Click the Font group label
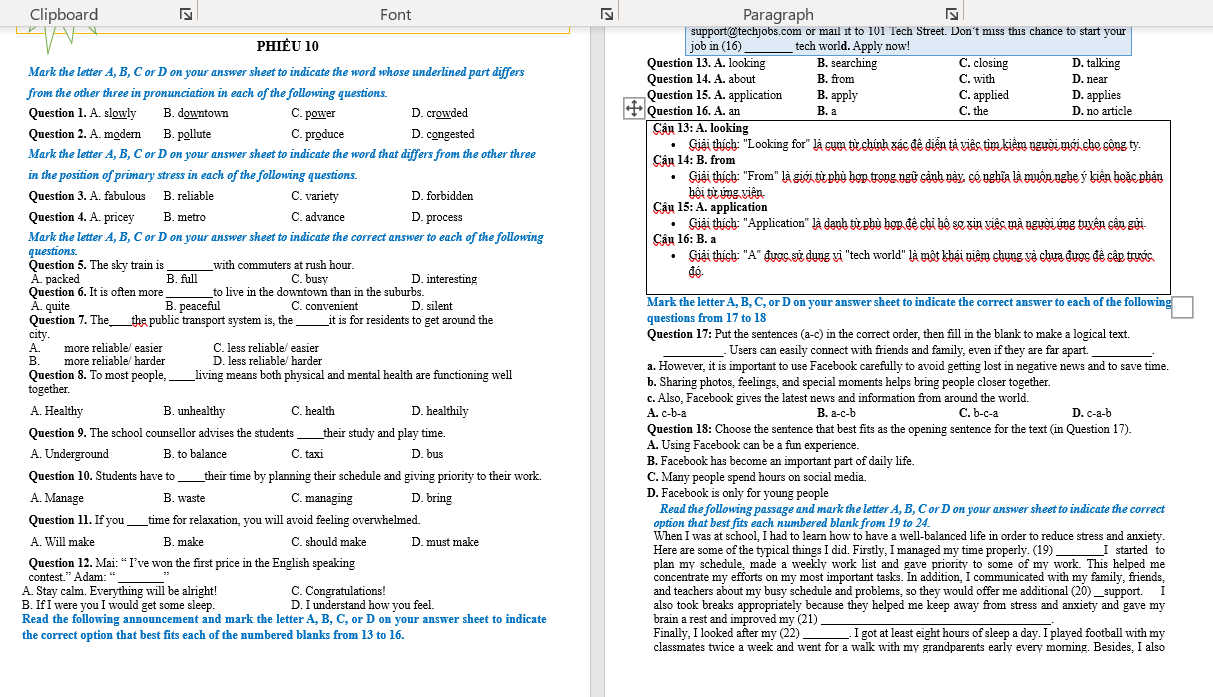The image size is (1213, 697). [x=396, y=14]
